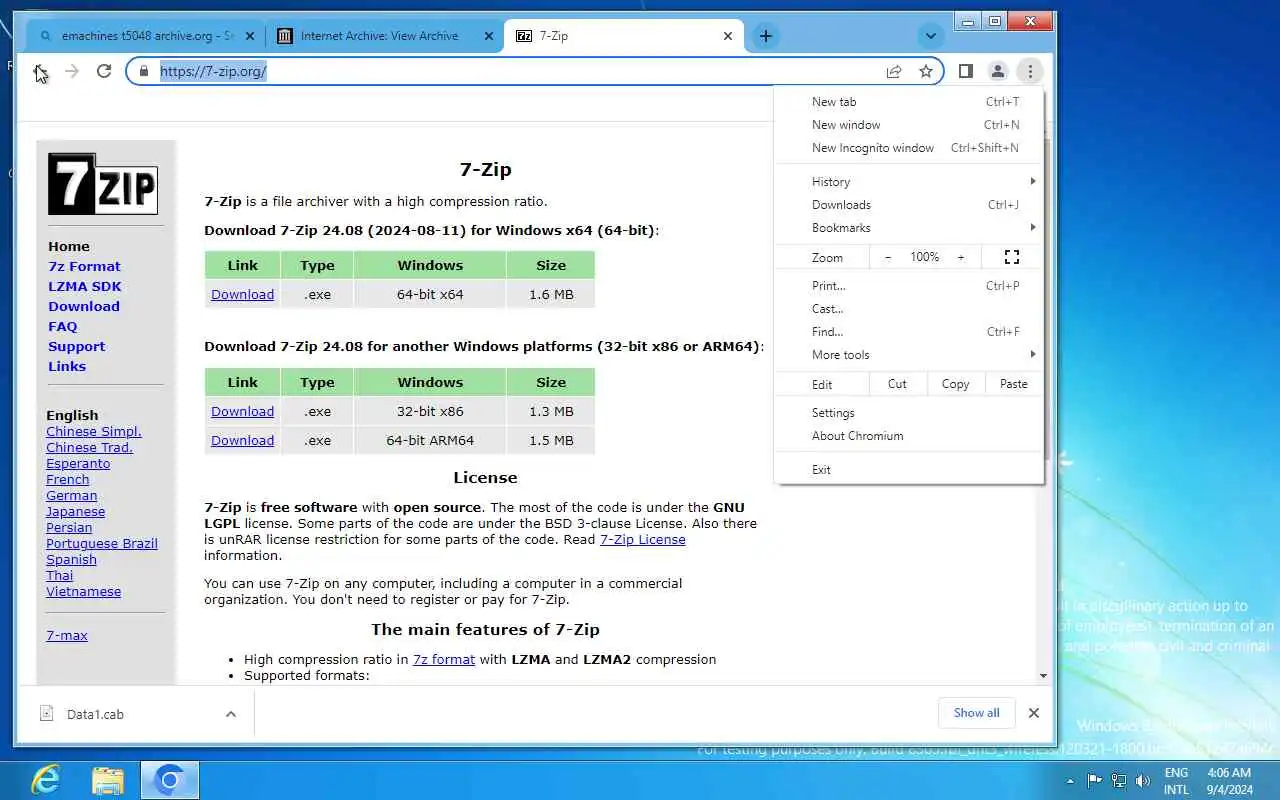
Task: Click the speaker volume tray icon
Action: coord(1143,781)
